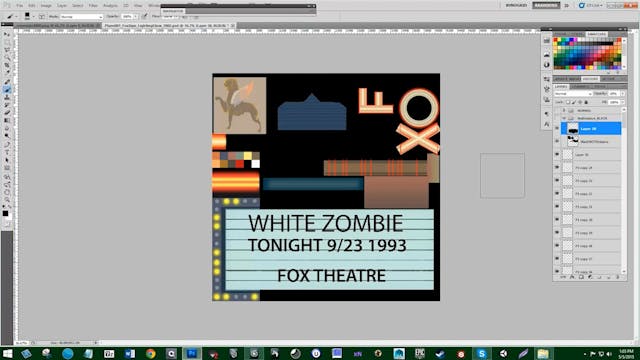
Task: Select the Pen tool
Action: (7, 144)
